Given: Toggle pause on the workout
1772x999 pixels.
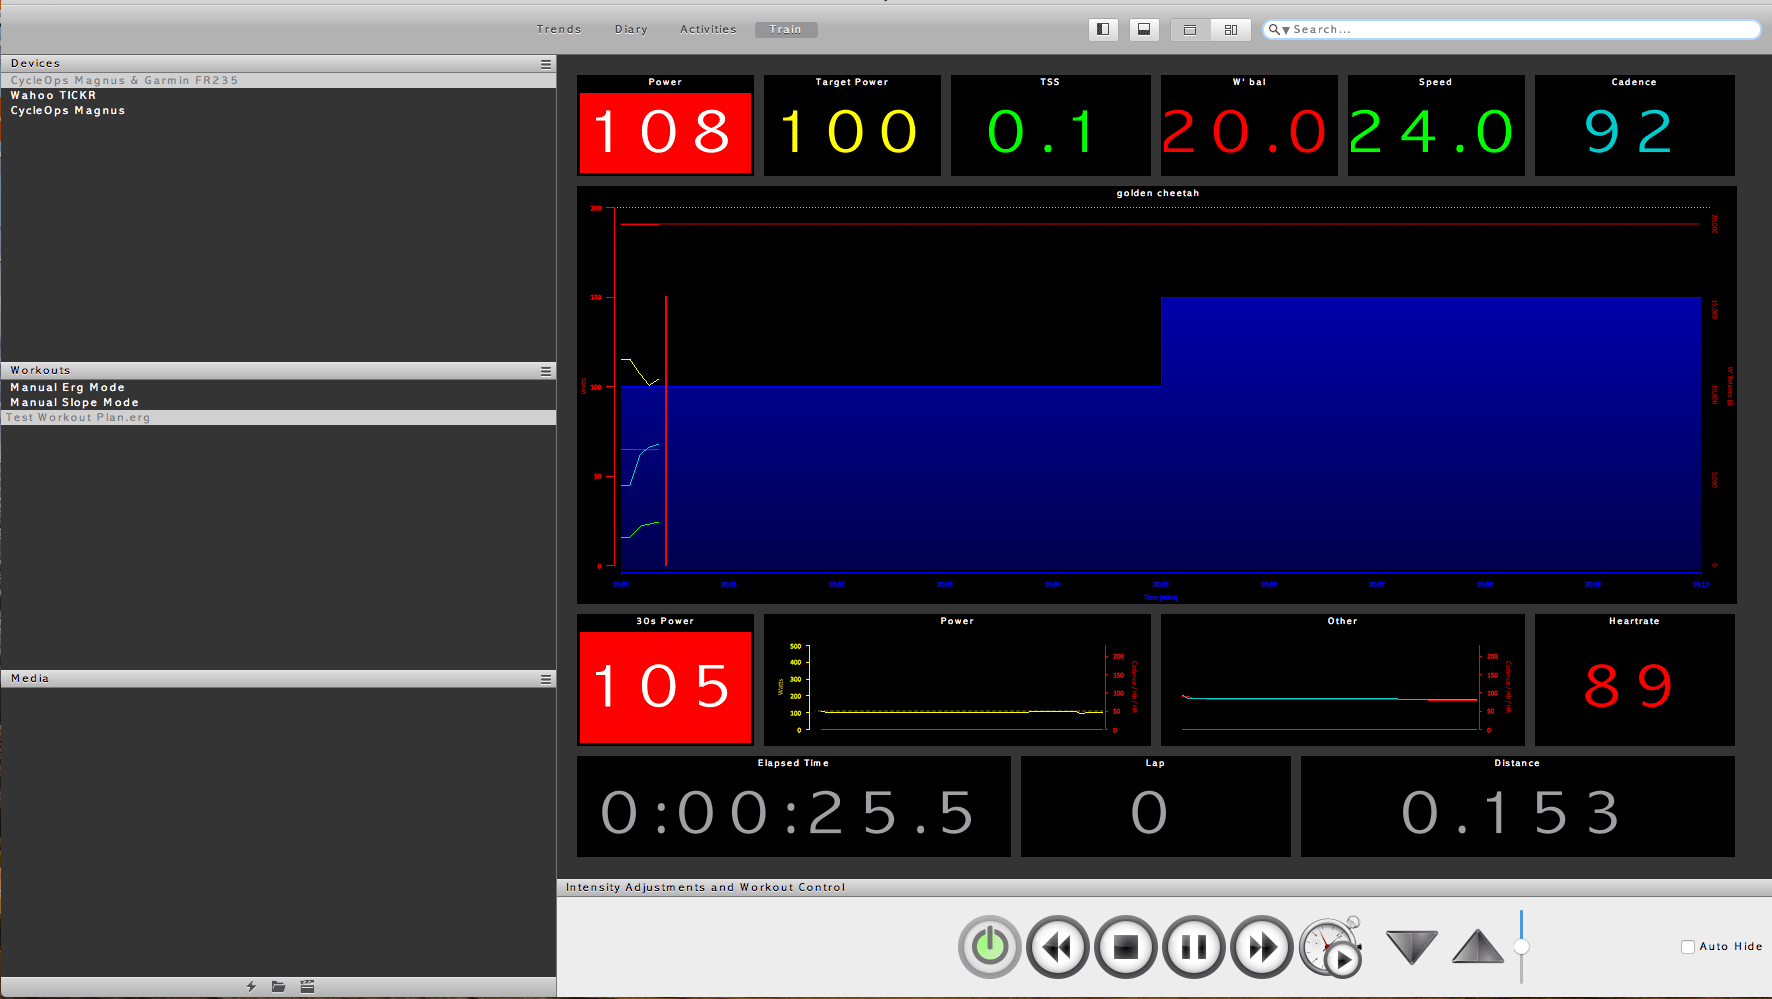Looking at the screenshot, I should (x=1193, y=946).
